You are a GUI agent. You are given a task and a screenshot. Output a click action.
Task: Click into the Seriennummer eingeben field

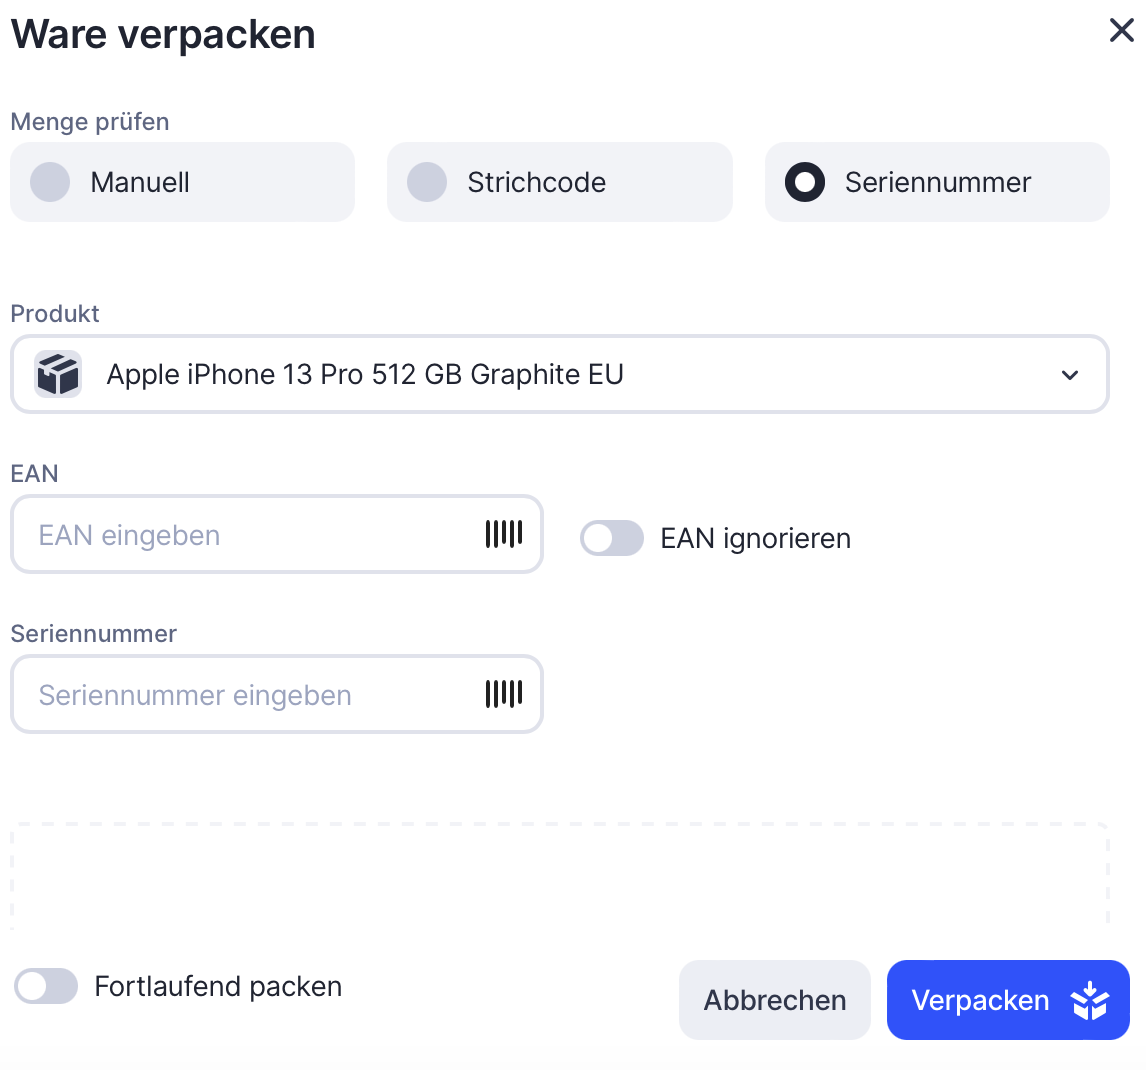[250, 695]
